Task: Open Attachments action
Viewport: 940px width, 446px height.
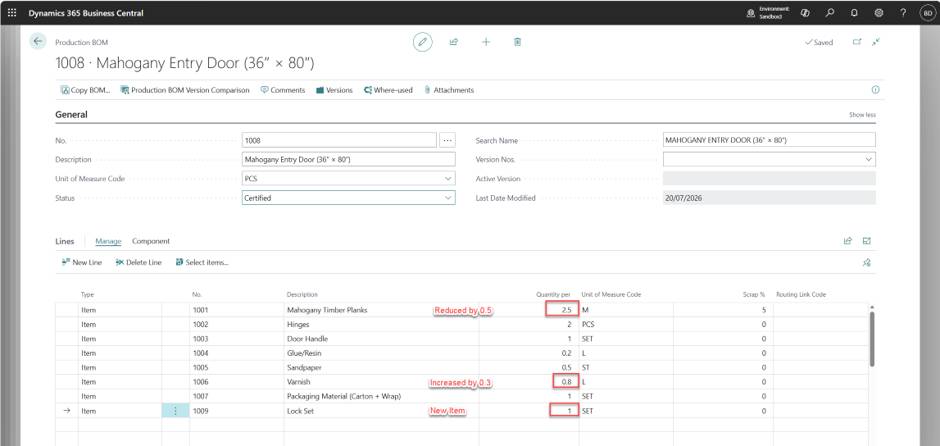Action: (x=449, y=90)
